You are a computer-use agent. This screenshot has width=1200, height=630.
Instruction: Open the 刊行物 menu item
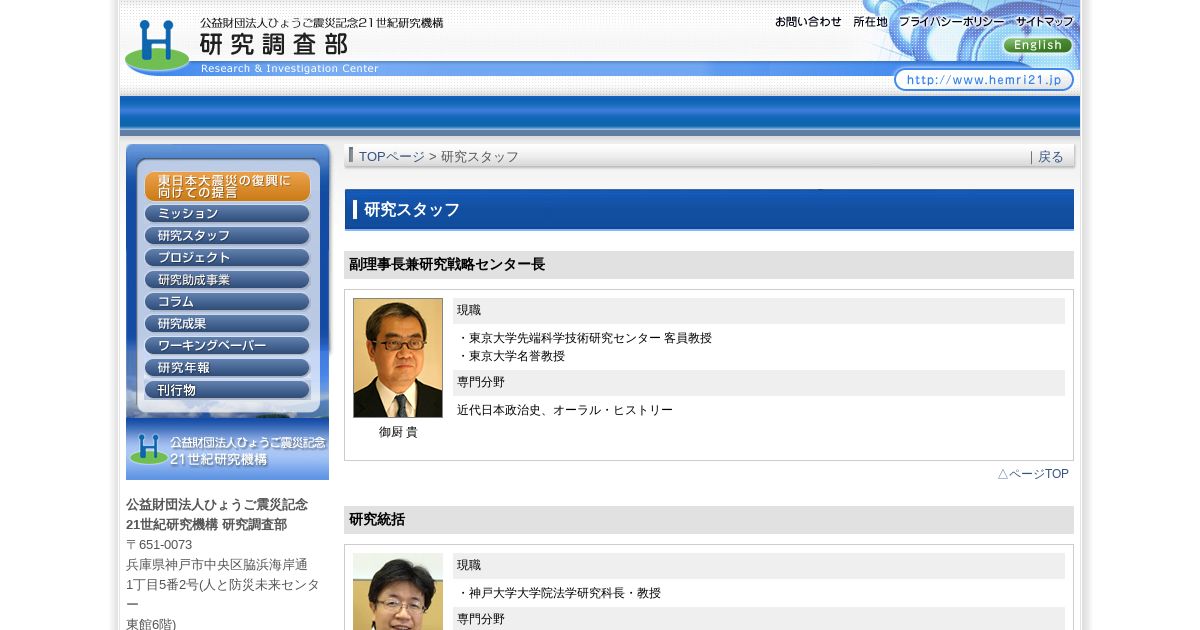click(x=227, y=389)
